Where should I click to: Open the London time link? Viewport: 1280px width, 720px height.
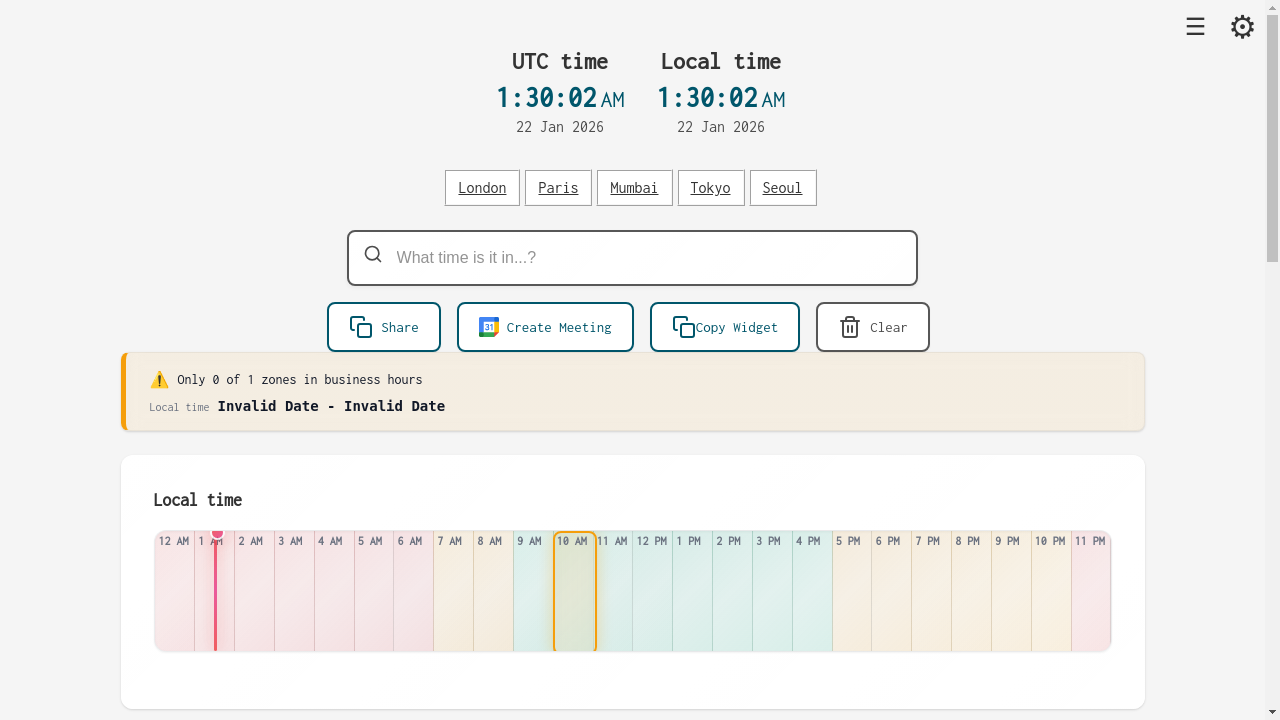tap(482, 188)
